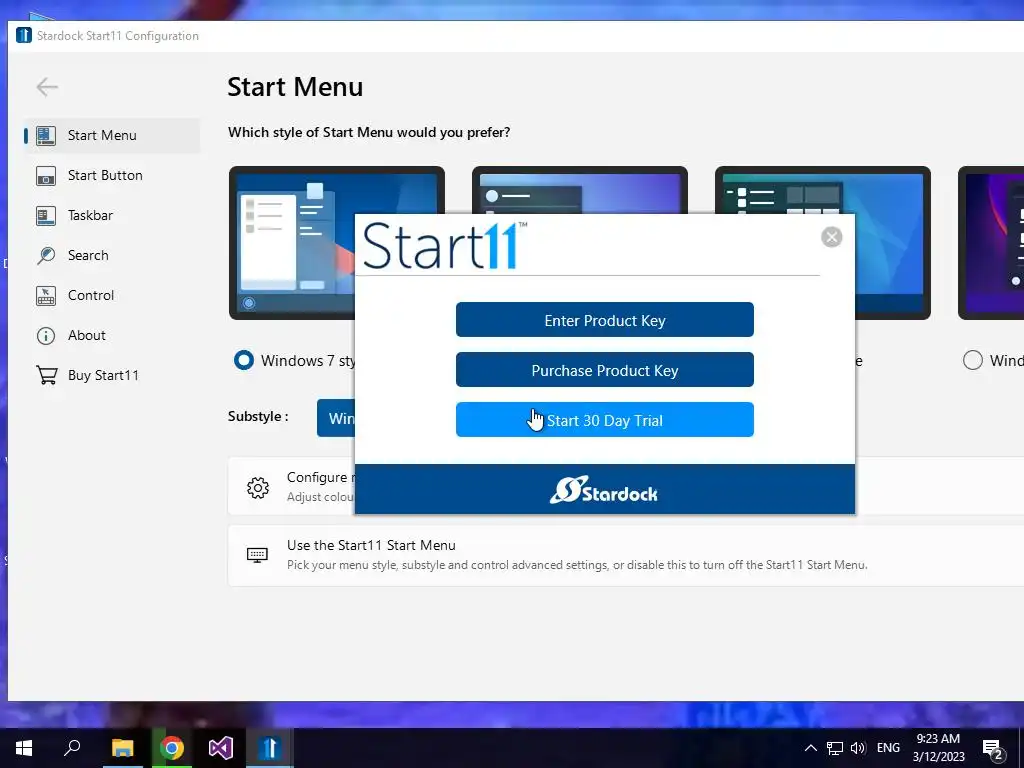
Task: Choose the second style preview thumbnail
Action: [580, 189]
